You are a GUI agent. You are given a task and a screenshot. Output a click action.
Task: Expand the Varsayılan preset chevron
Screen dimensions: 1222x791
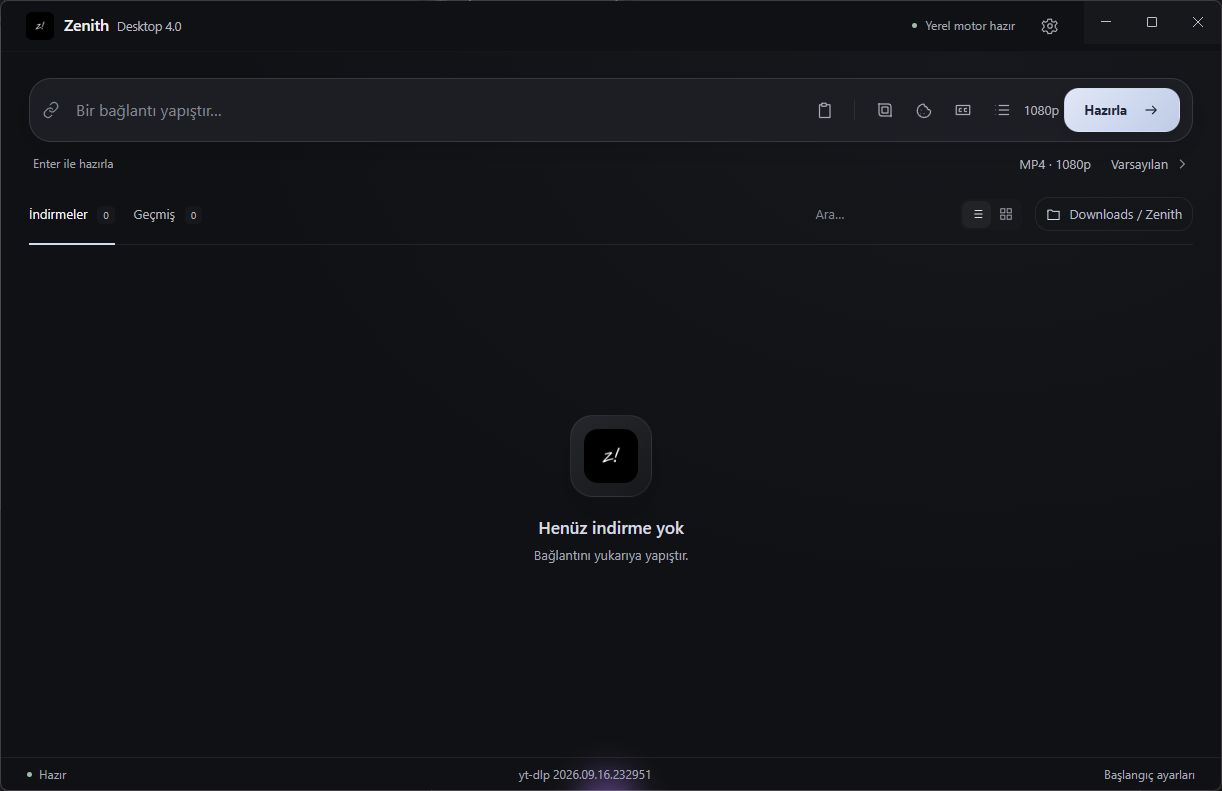[1183, 164]
